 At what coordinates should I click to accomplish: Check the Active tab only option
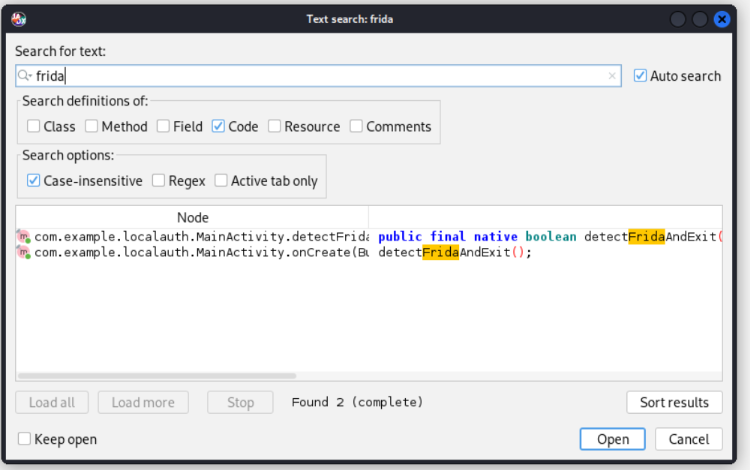[x=221, y=181]
